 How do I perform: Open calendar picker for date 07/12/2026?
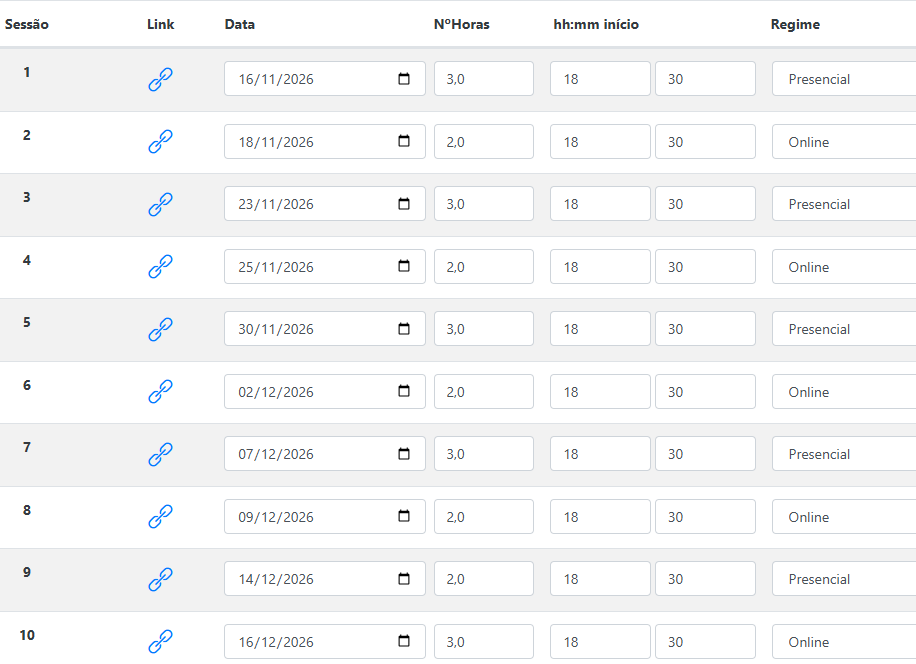tap(404, 454)
